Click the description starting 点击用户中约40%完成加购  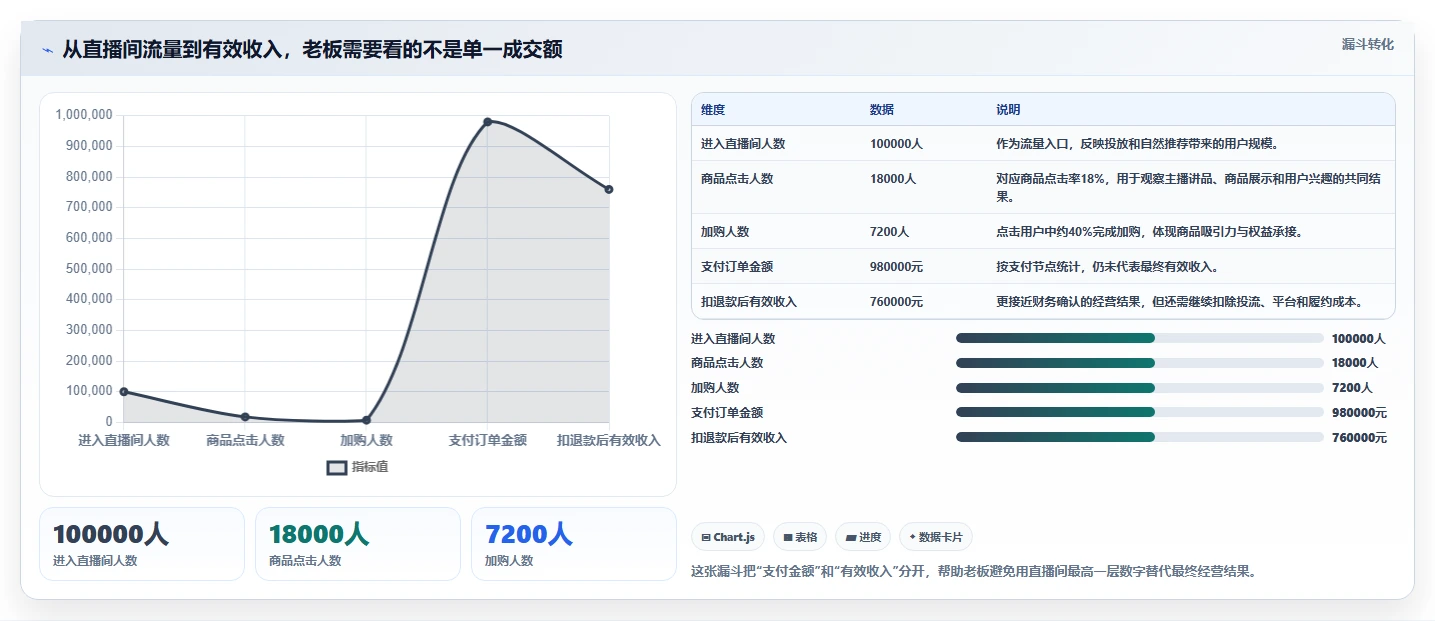click(1149, 231)
